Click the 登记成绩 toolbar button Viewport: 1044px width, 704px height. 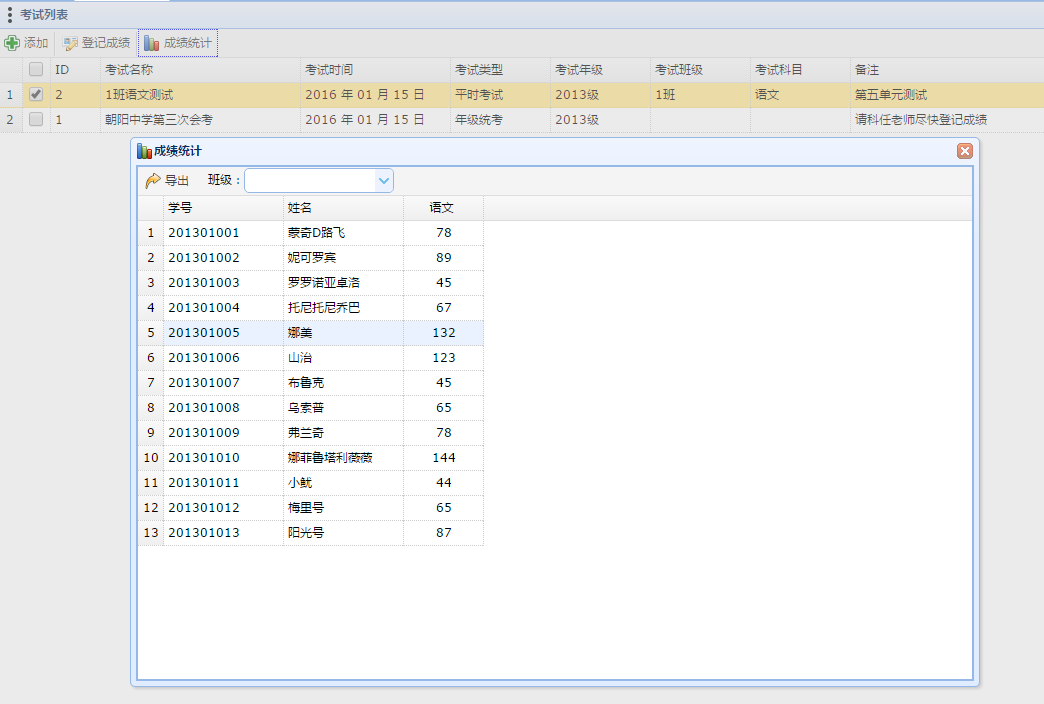[97, 43]
